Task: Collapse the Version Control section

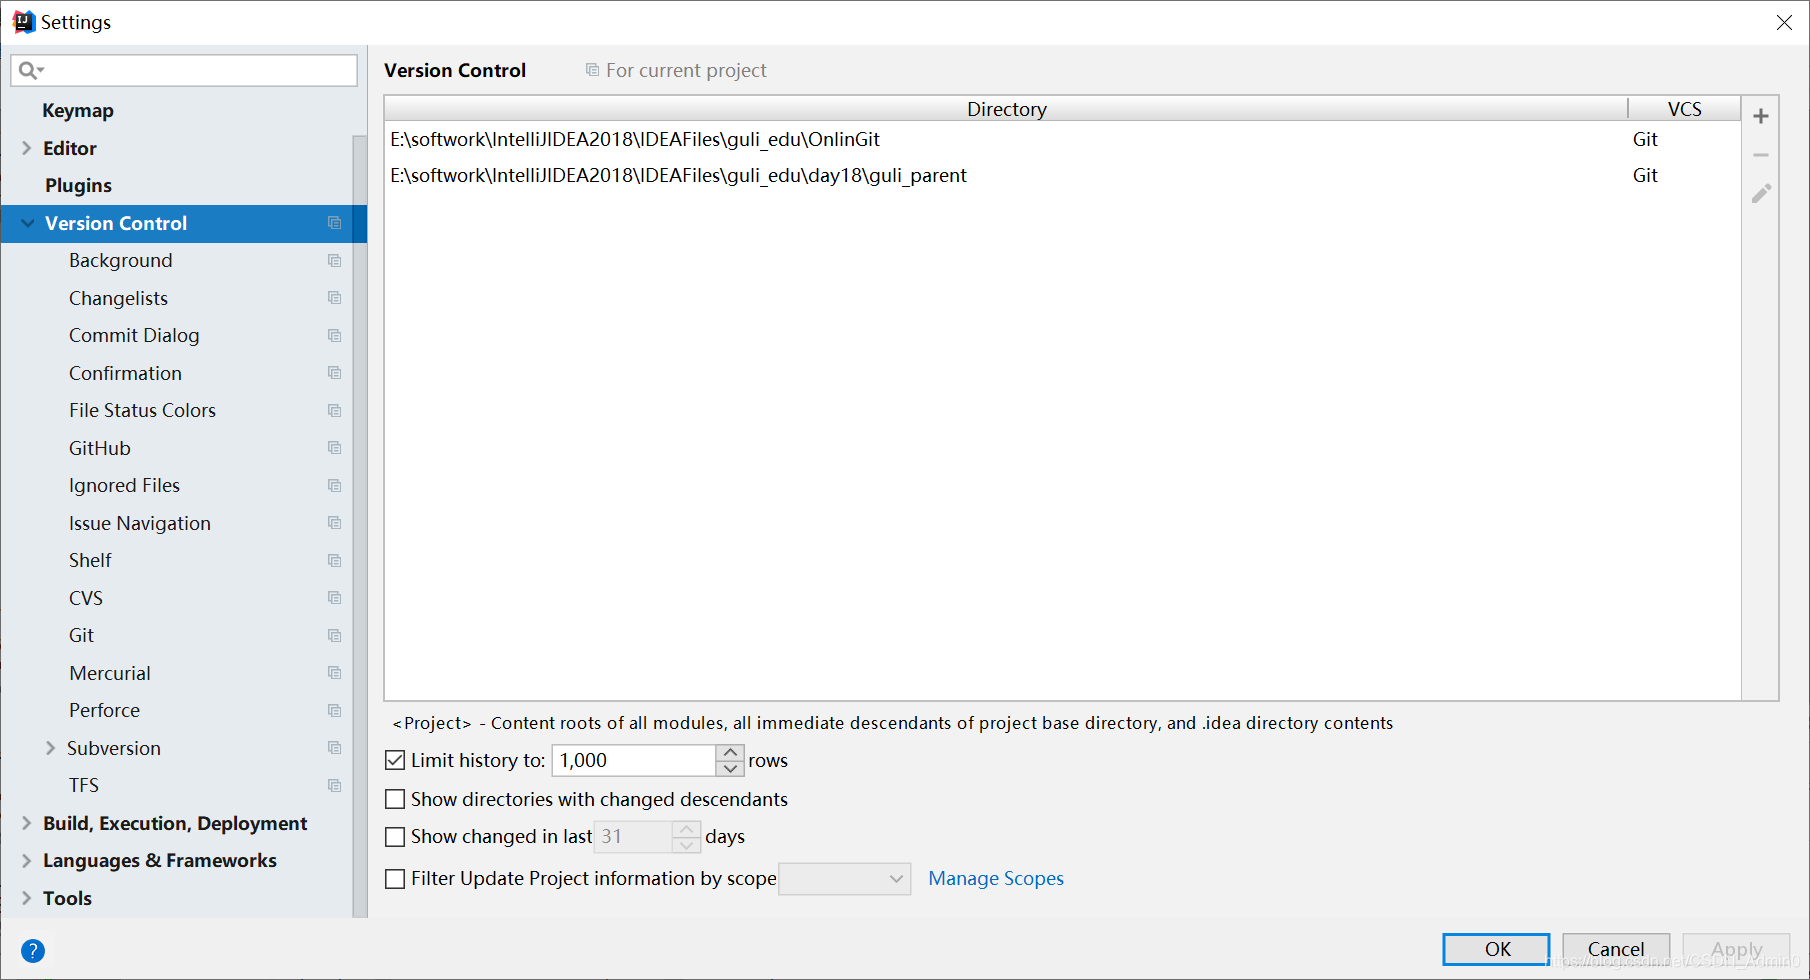Action: 27,223
